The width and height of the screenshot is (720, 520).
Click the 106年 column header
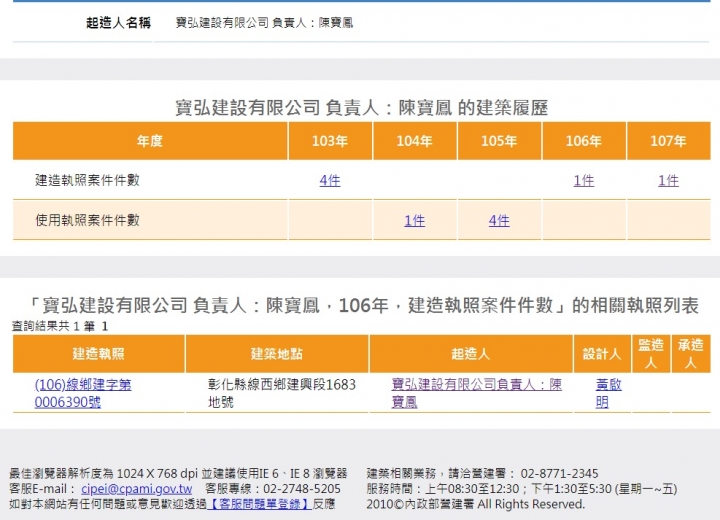click(584, 141)
